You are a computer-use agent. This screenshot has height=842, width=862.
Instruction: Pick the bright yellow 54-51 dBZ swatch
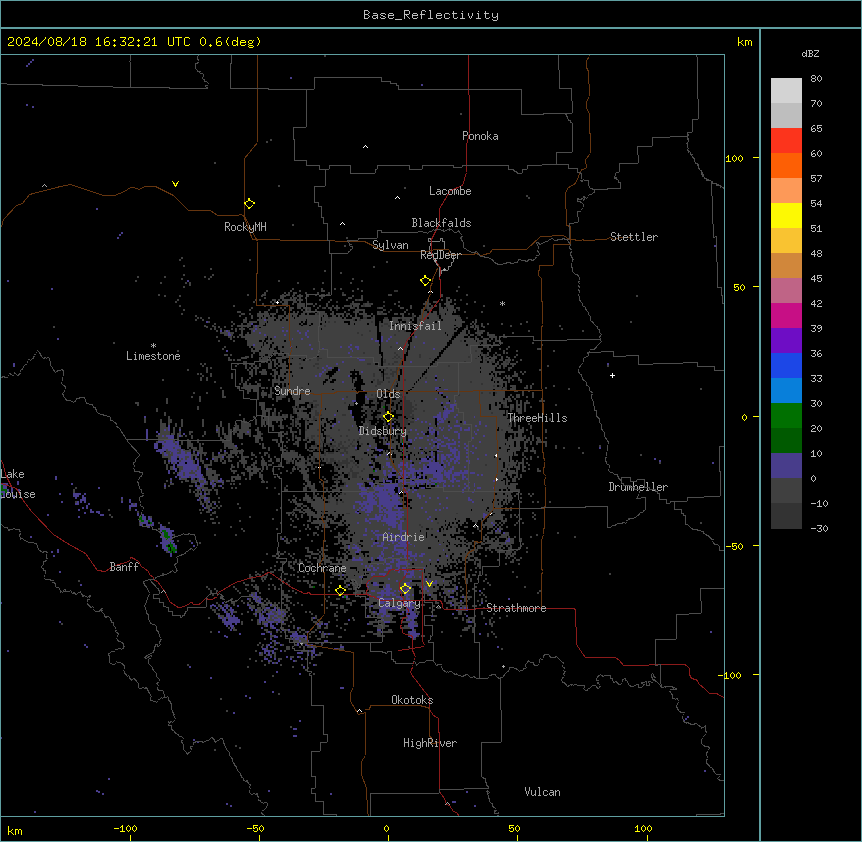(x=786, y=215)
